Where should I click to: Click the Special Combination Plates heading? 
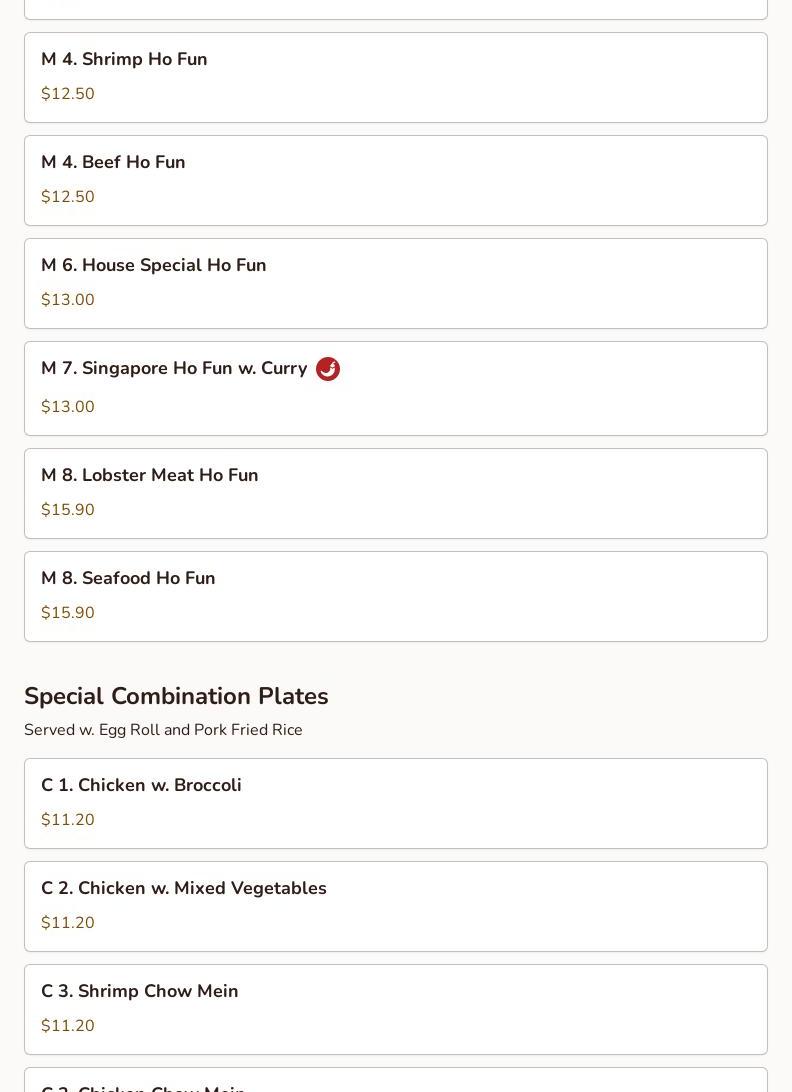tap(176, 696)
